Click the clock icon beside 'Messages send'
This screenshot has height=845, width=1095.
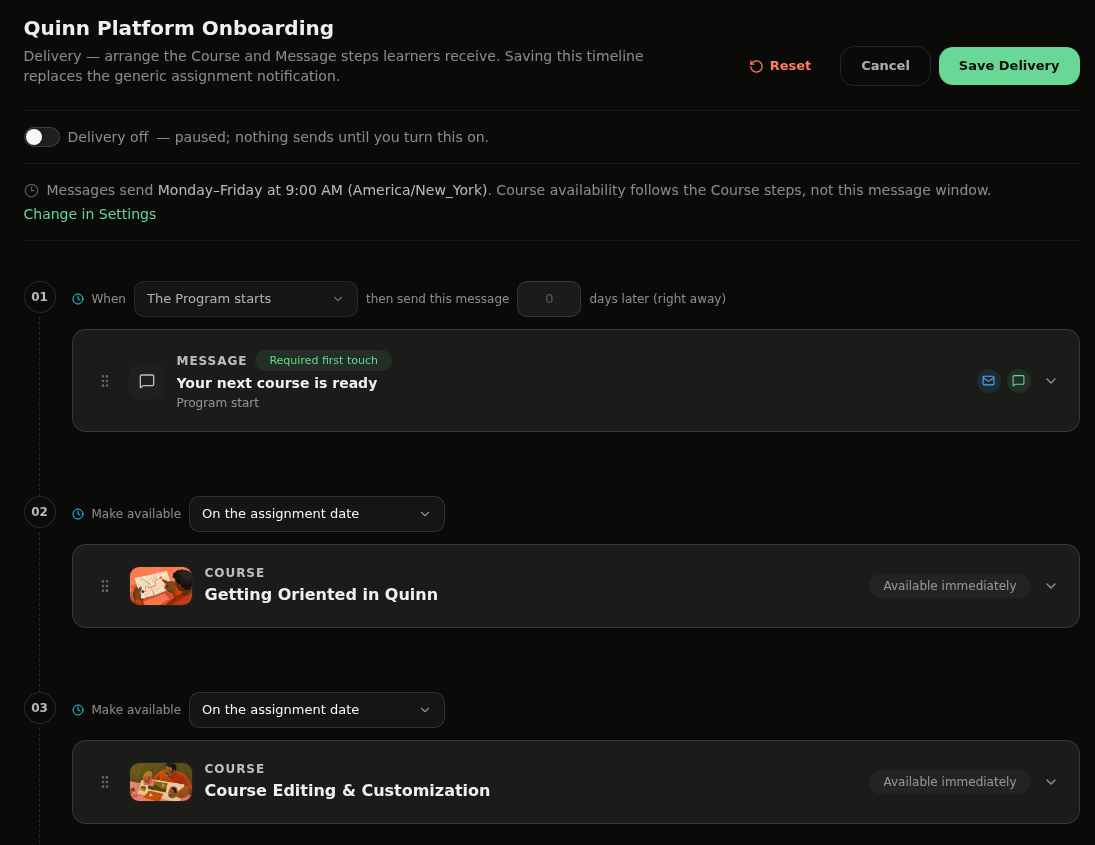(x=31, y=190)
